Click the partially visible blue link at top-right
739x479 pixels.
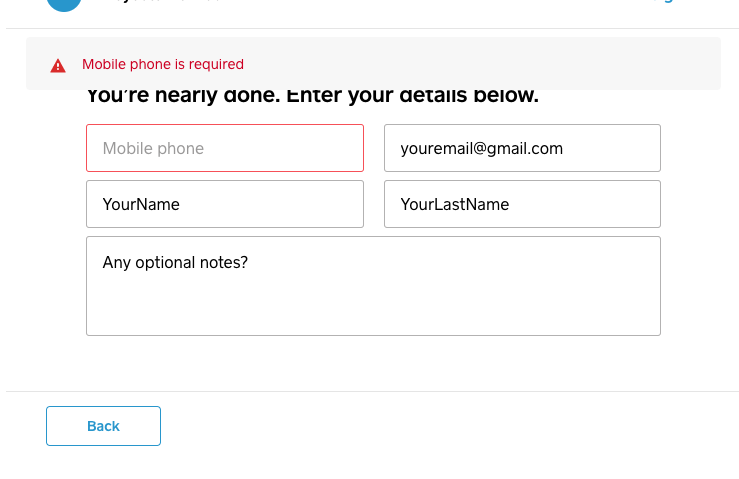tap(666, 2)
